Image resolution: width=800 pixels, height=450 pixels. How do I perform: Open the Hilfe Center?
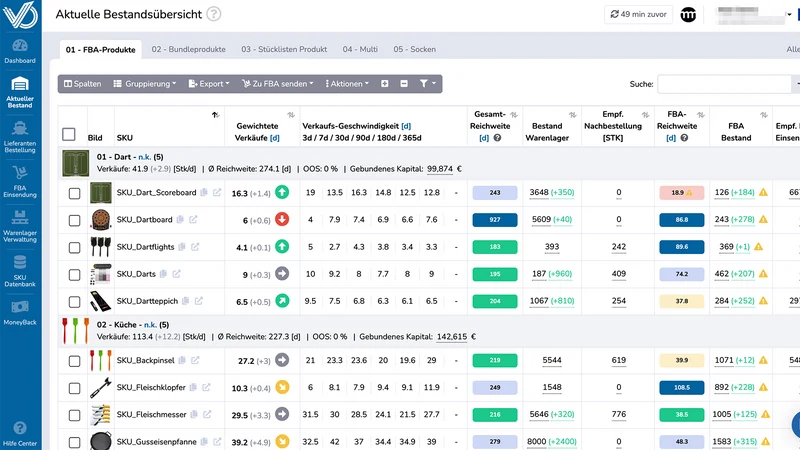(x=20, y=434)
